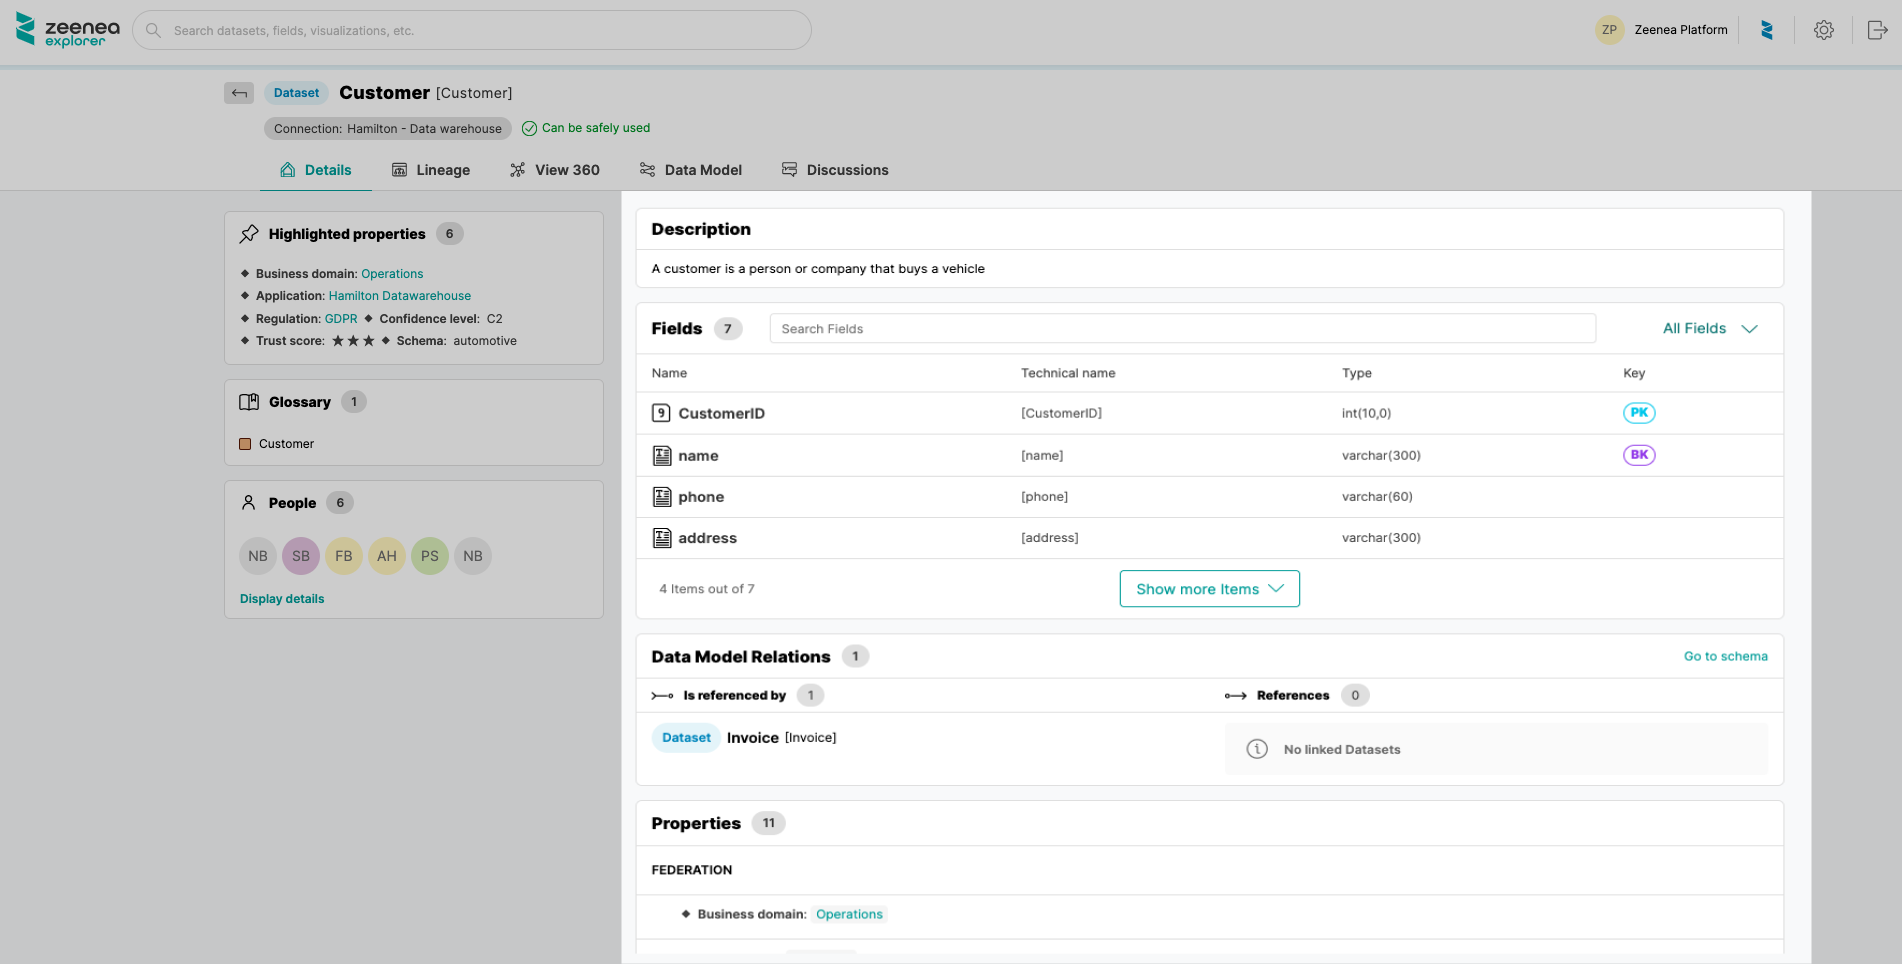Viewport: 1902px width, 965px height.
Task: Click the Operations link under Federation properties
Action: 849,914
